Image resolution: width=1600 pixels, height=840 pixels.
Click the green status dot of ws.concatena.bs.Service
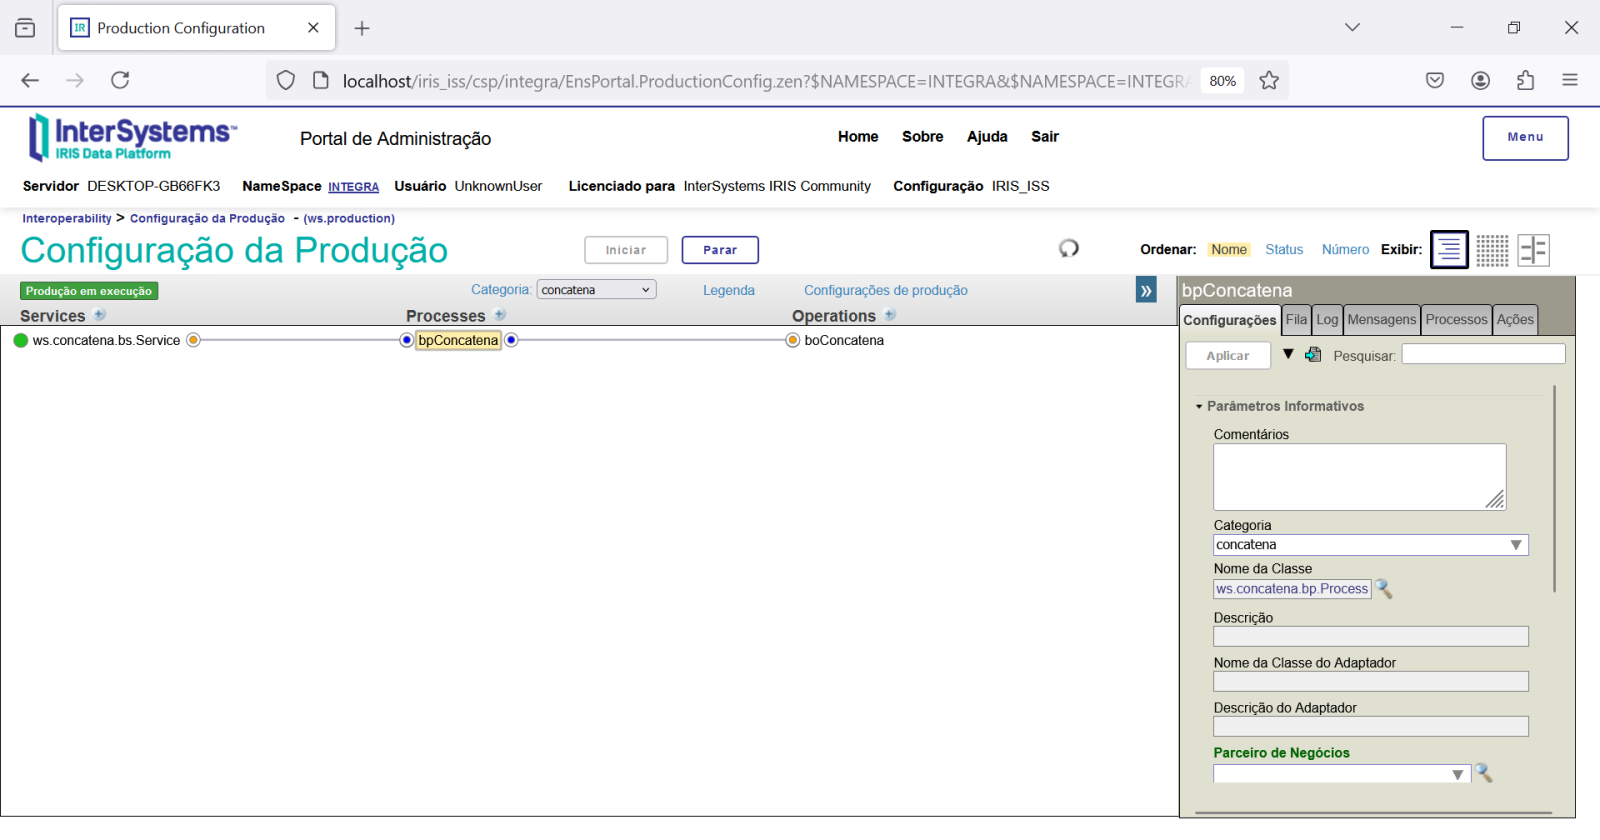[21, 341]
